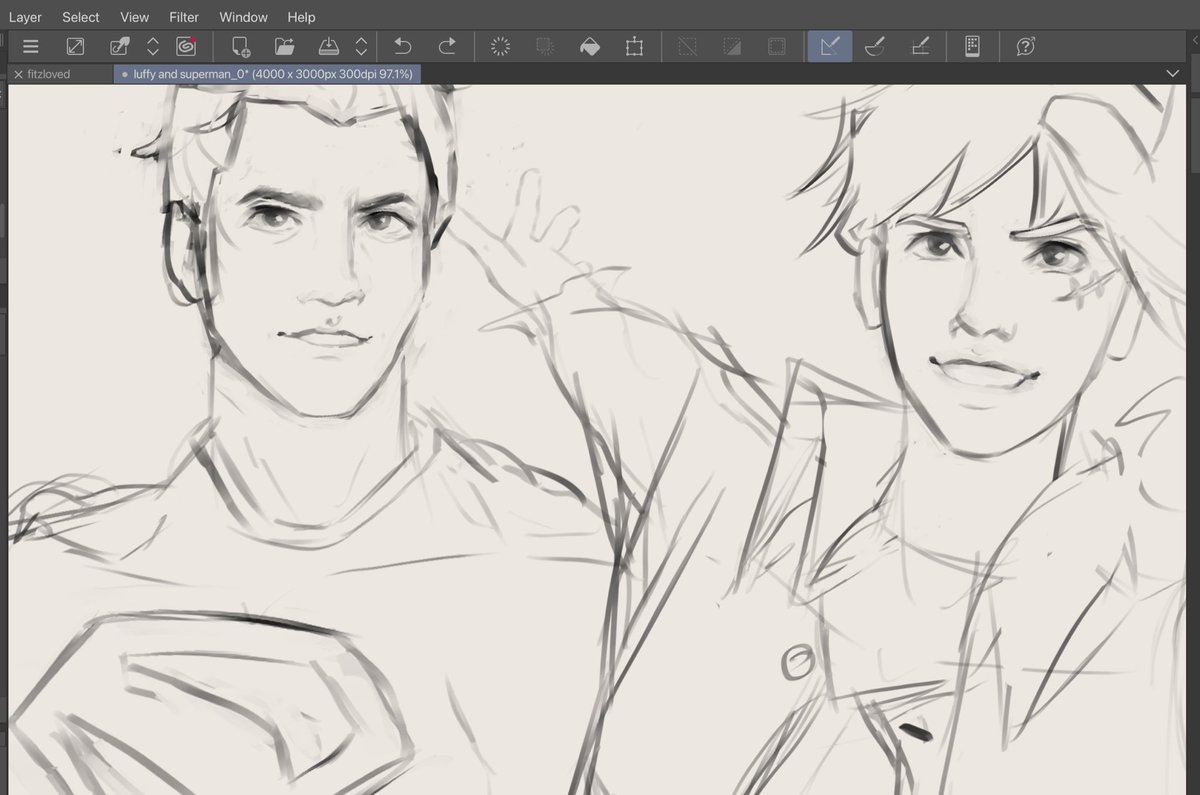Open the save options chevron
The height and width of the screenshot is (795, 1200).
tap(361, 46)
